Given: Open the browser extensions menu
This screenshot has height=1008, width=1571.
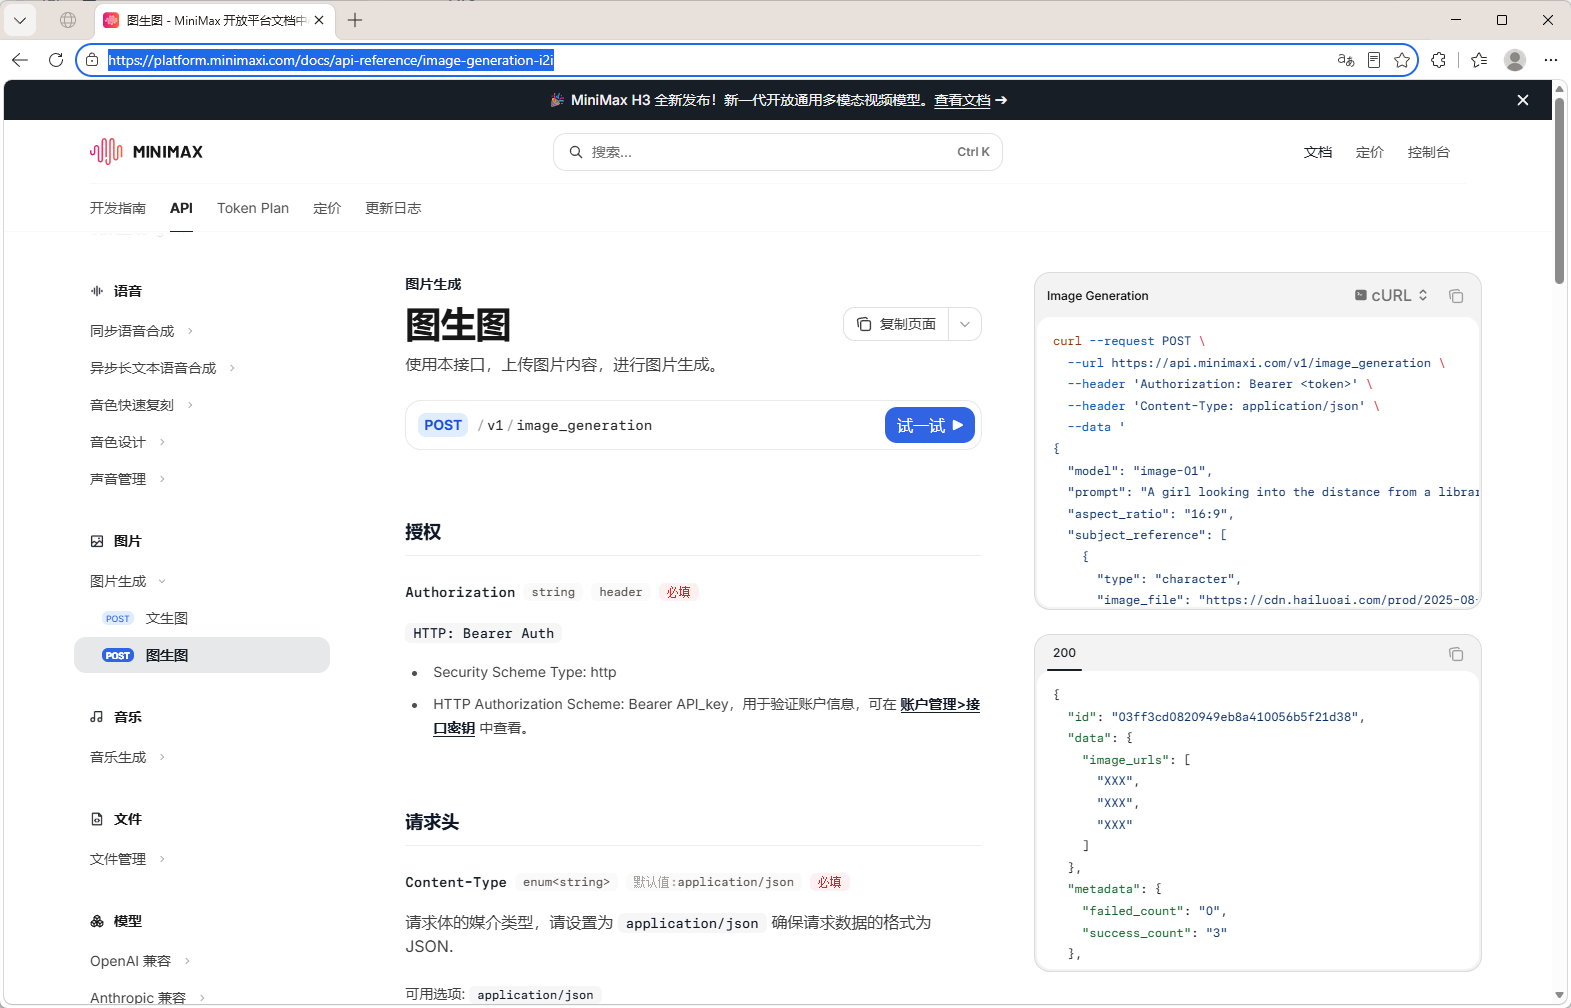Looking at the screenshot, I should click(1439, 60).
